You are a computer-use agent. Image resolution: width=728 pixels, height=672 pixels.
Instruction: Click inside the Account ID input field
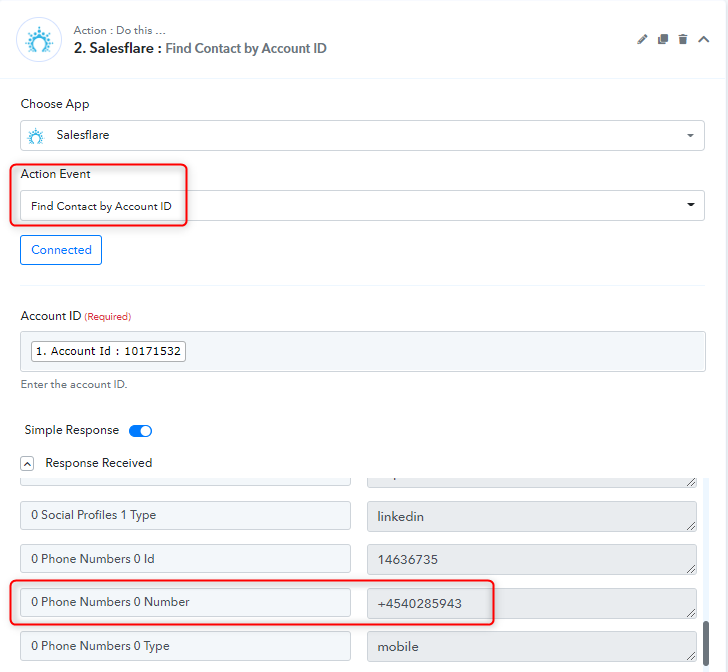click(363, 351)
